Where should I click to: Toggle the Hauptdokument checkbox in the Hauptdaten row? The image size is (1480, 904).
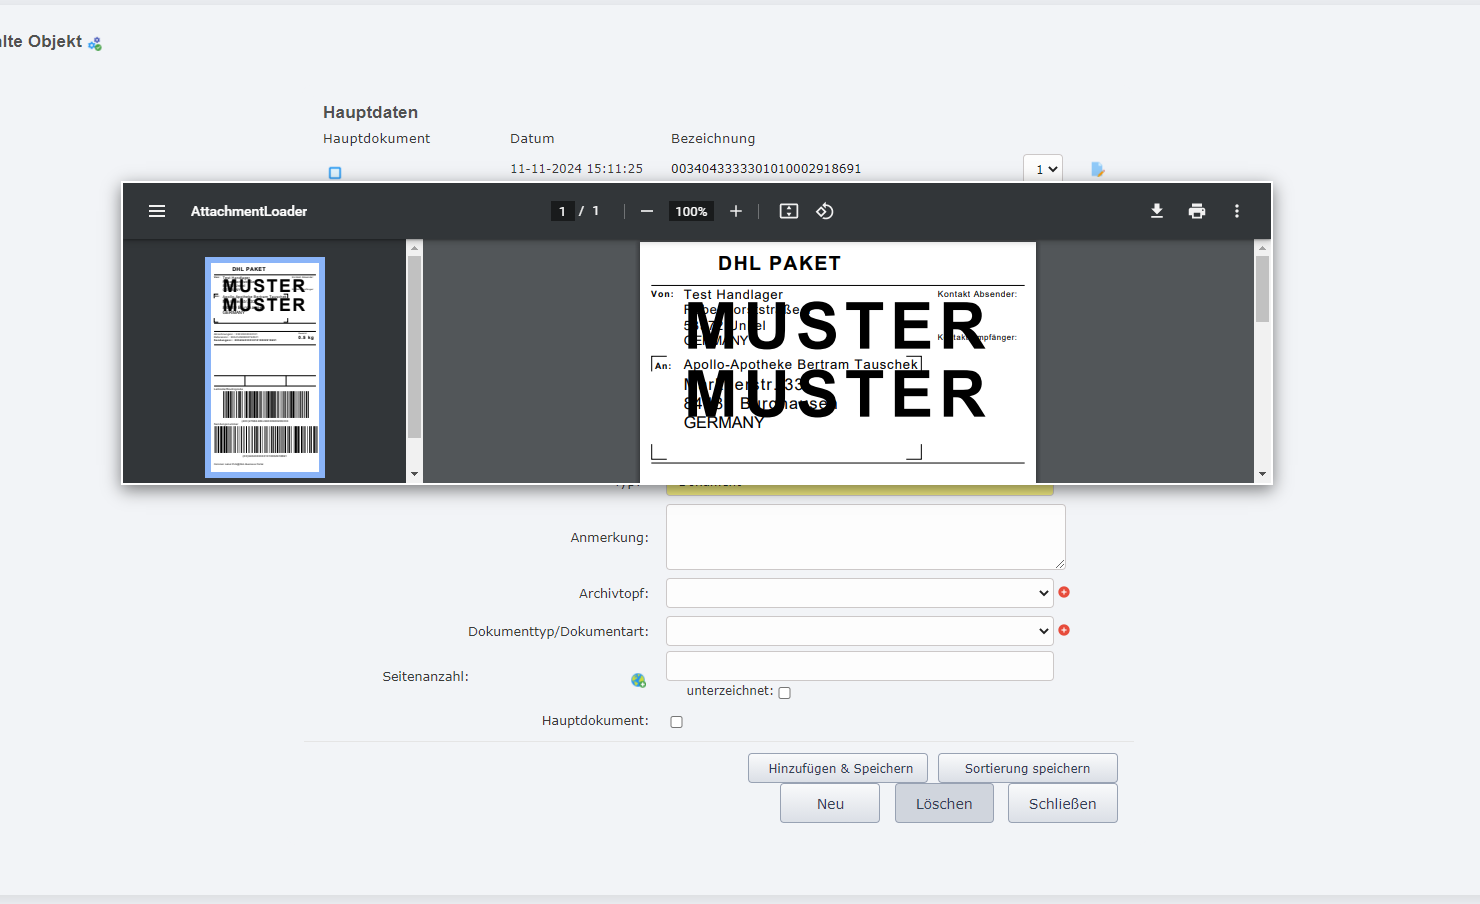point(335,172)
